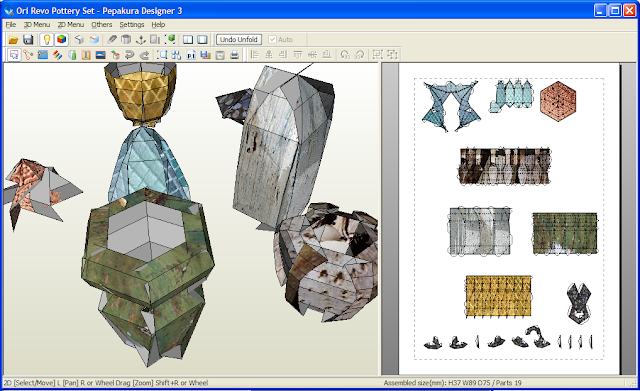Click the red, green and blue stripes icon
Image resolution: width=640 pixels, height=391 pixels.
pos(58,55)
